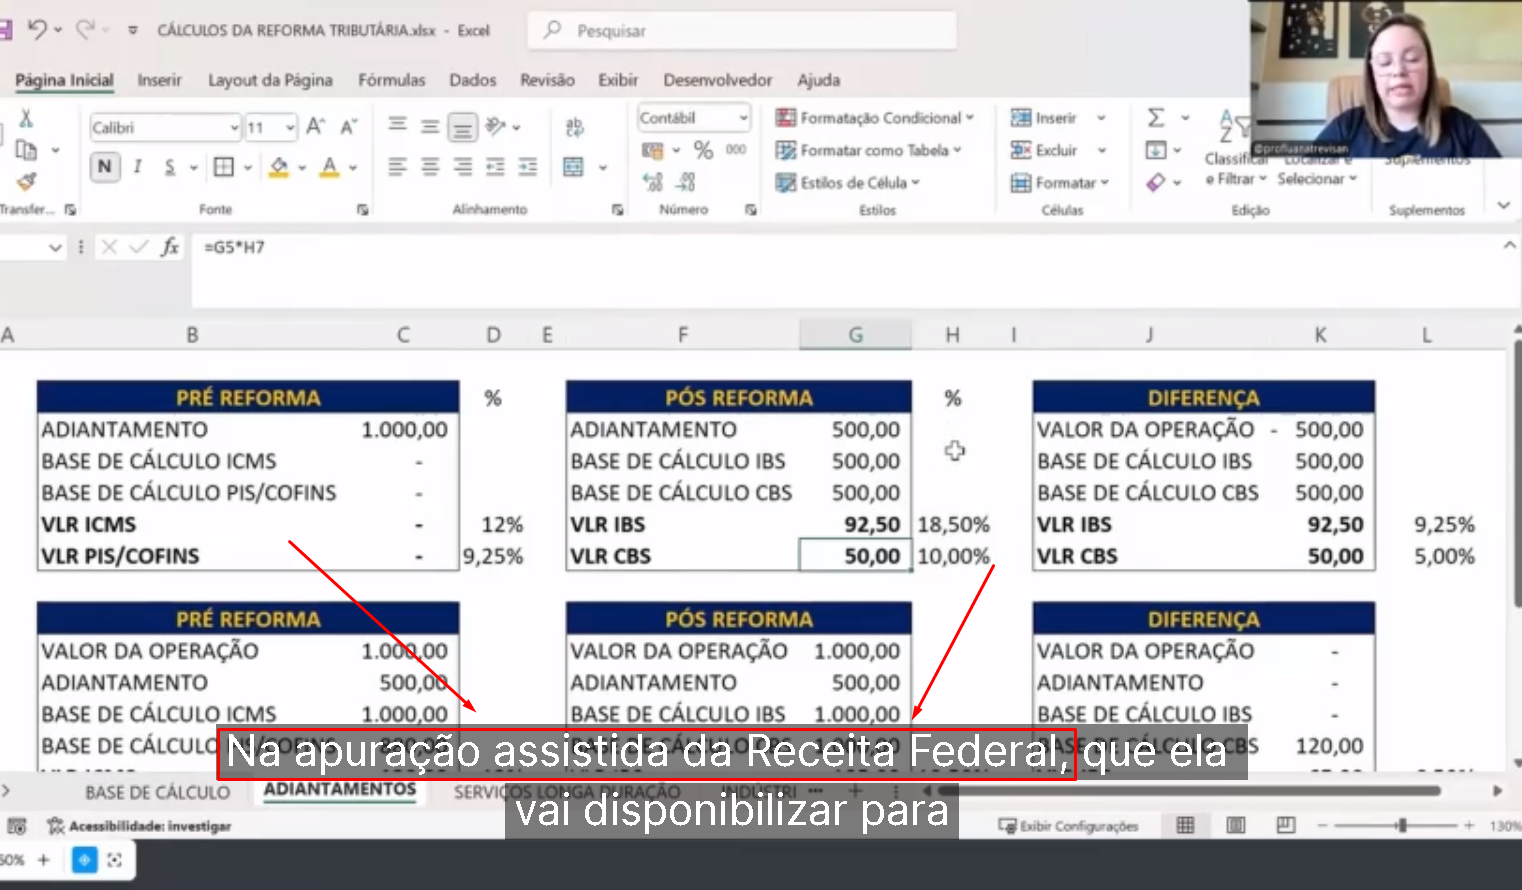Open the Número dialog launcher
1522x890 pixels.
point(751,210)
